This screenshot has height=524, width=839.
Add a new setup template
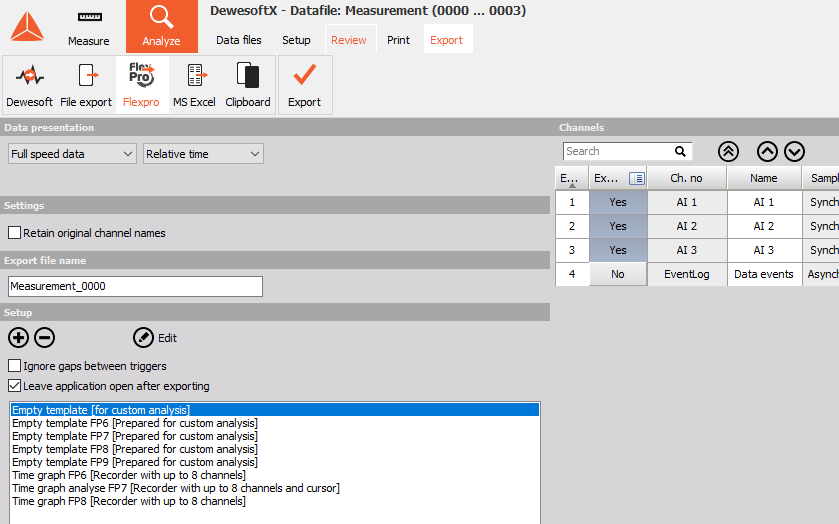pyautogui.click(x=18, y=338)
